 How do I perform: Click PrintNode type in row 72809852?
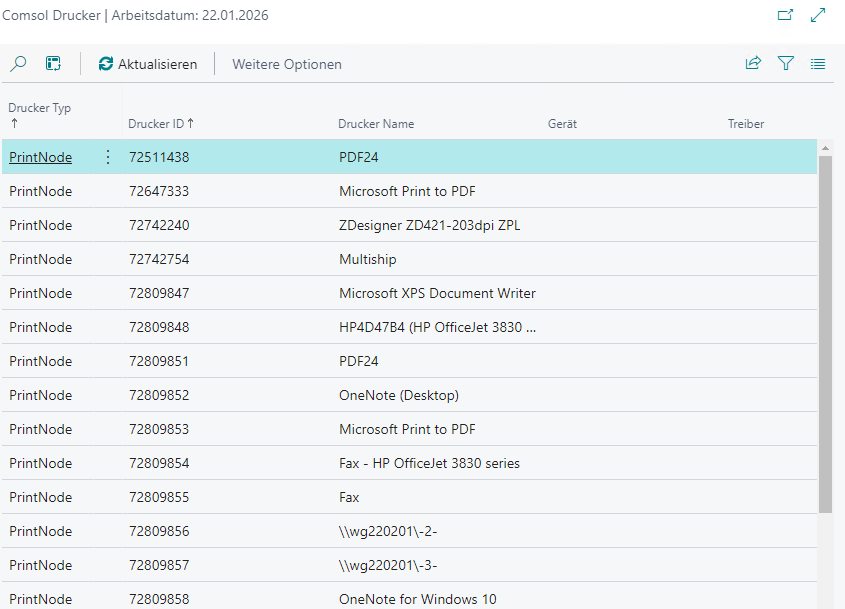(40, 395)
